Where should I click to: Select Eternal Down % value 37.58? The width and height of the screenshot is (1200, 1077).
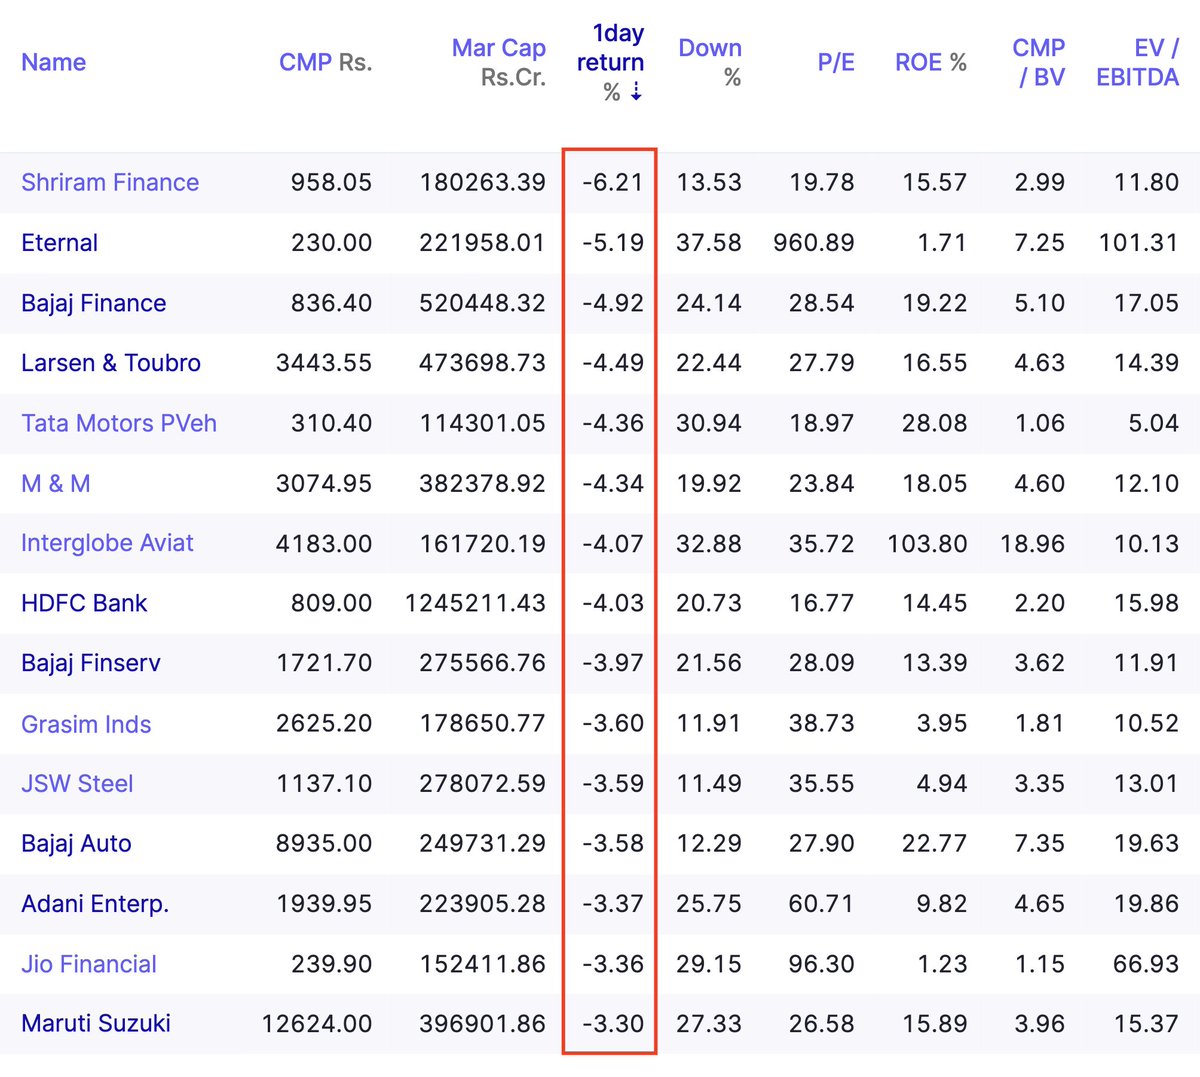tap(709, 242)
